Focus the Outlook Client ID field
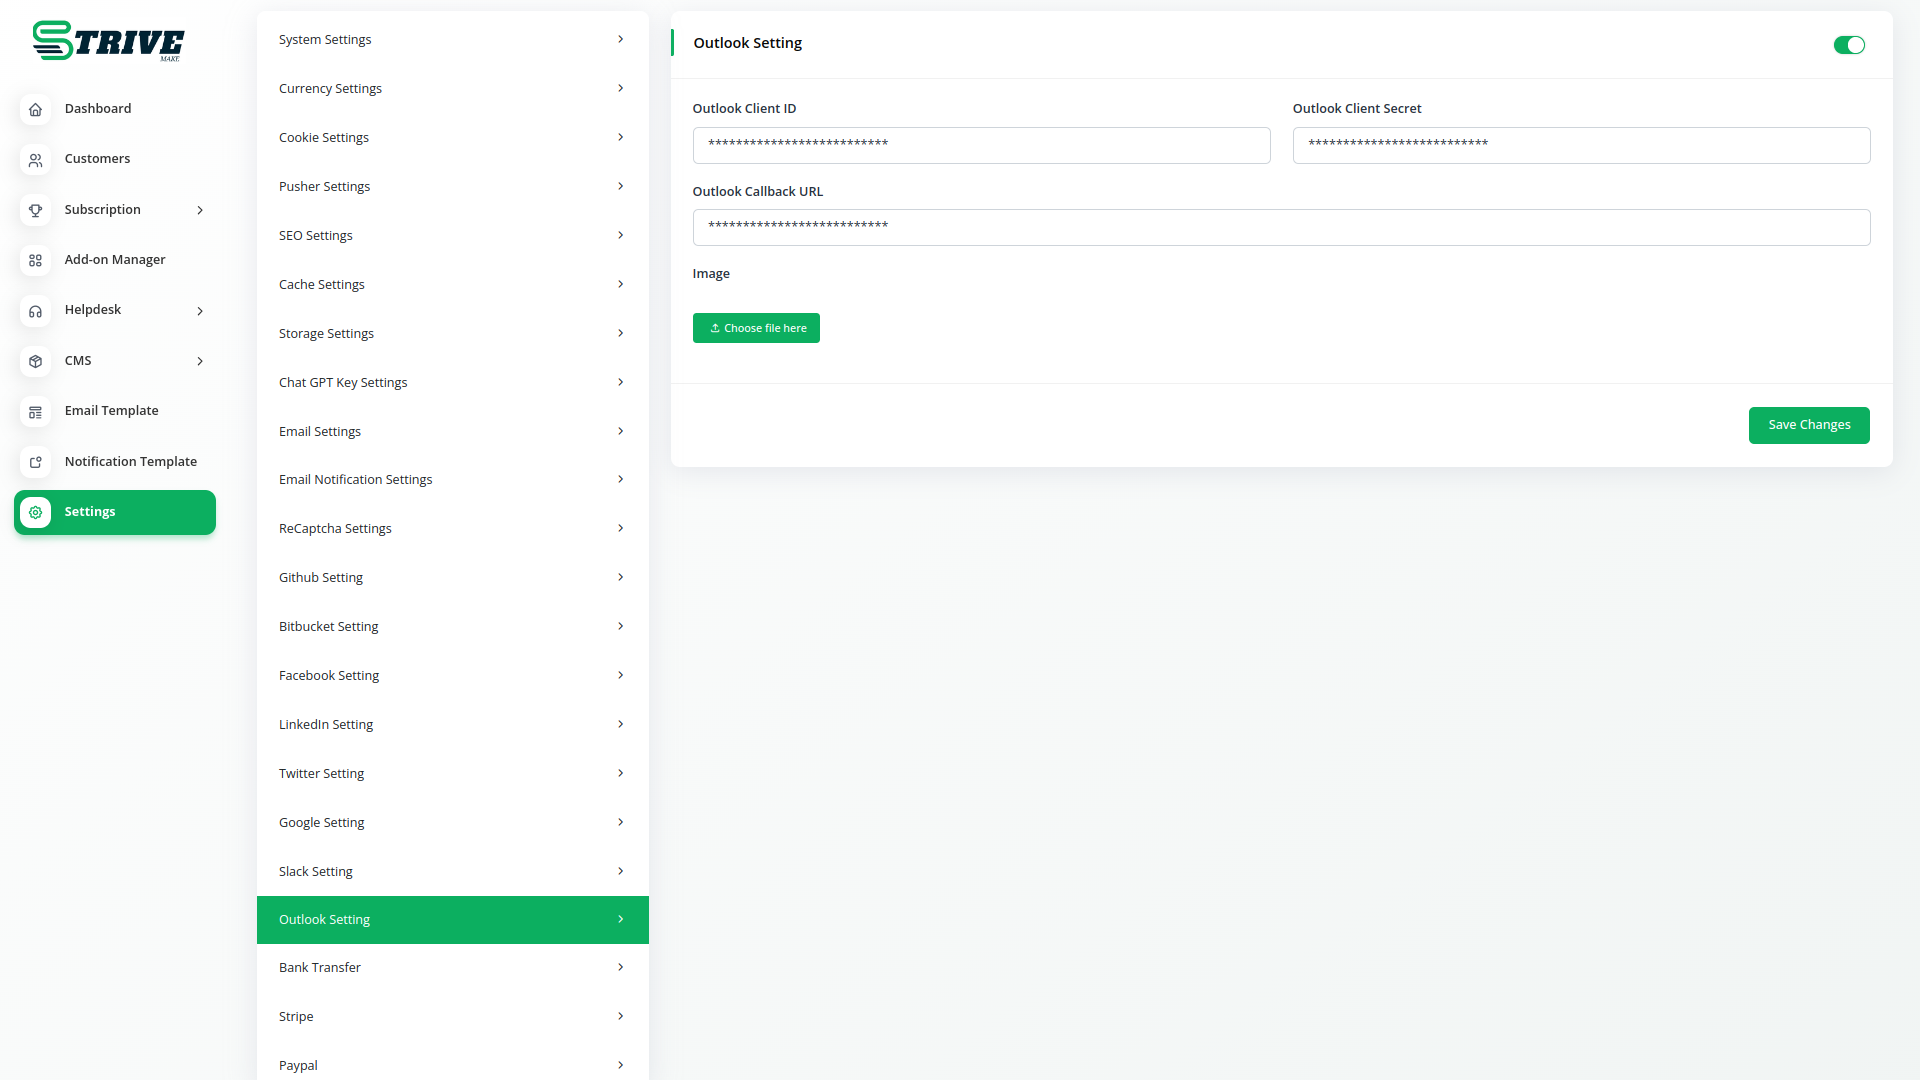Screen dimensions: 1920x1080 (x=981, y=145)
